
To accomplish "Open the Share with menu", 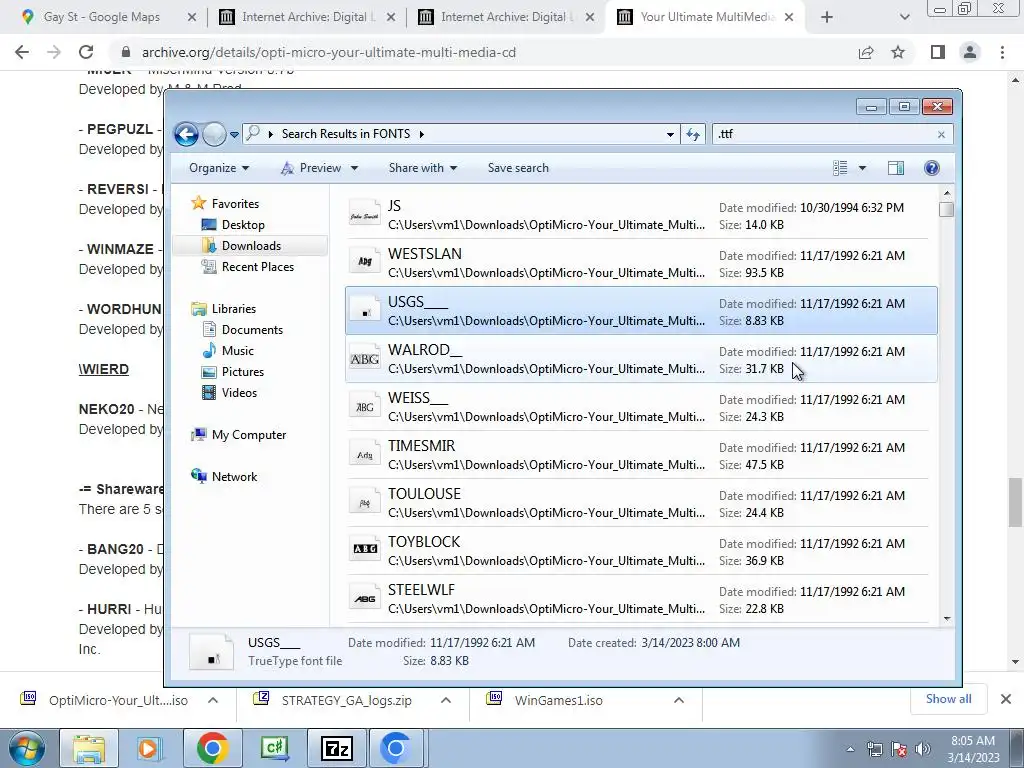I will tap(423, 168).
